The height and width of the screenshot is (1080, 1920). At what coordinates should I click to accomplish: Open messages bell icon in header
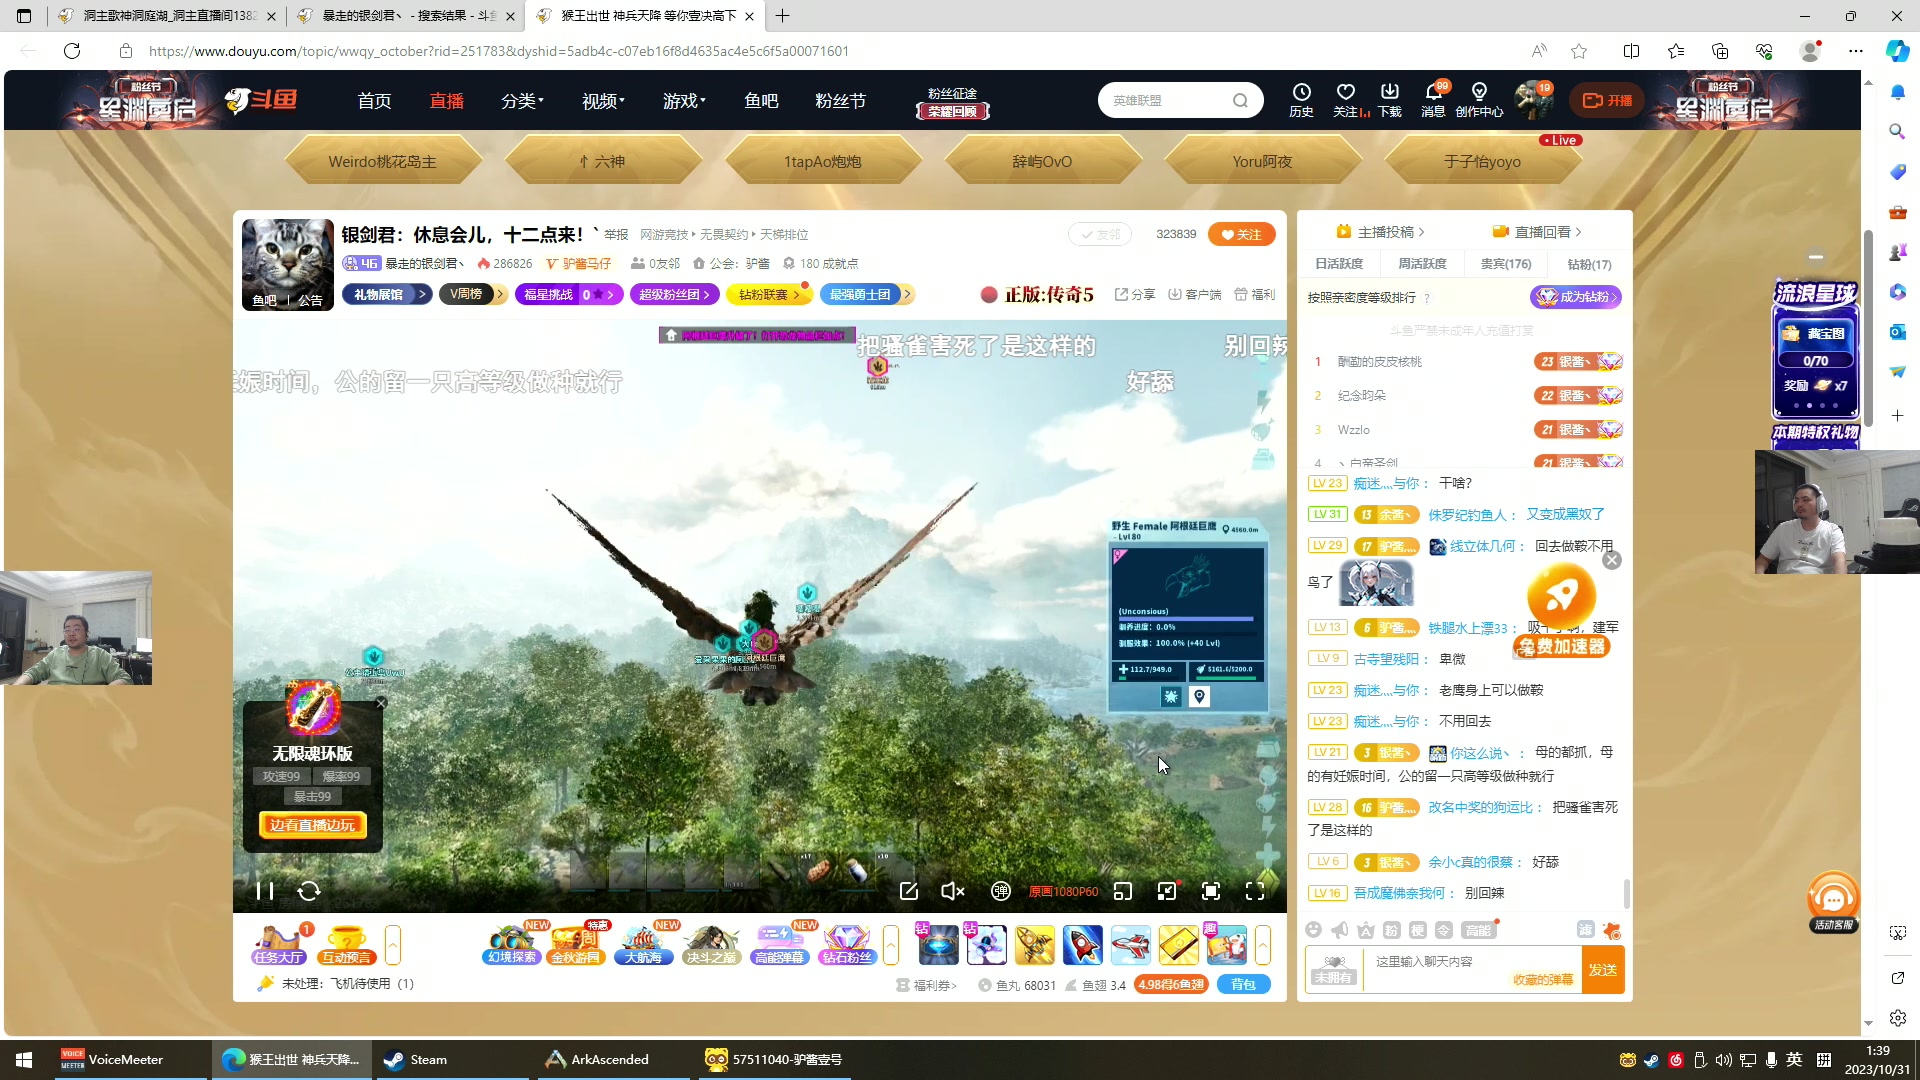[x=1434, y=100]
